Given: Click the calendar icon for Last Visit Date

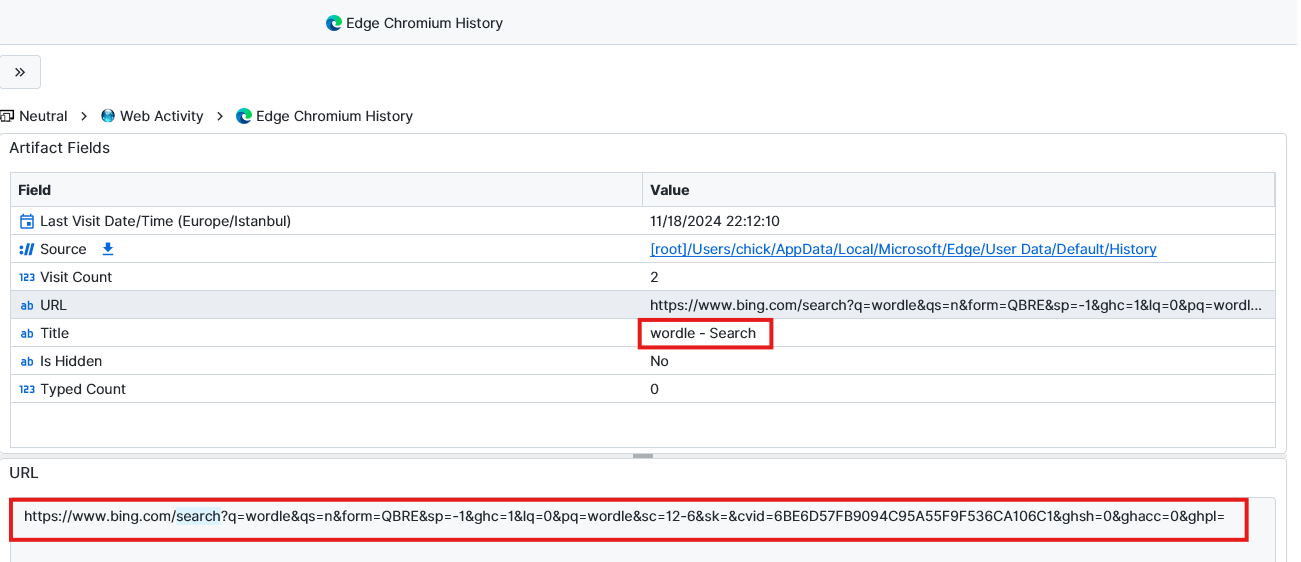Looking at the screenshot, I should click(x=27, y=221).
